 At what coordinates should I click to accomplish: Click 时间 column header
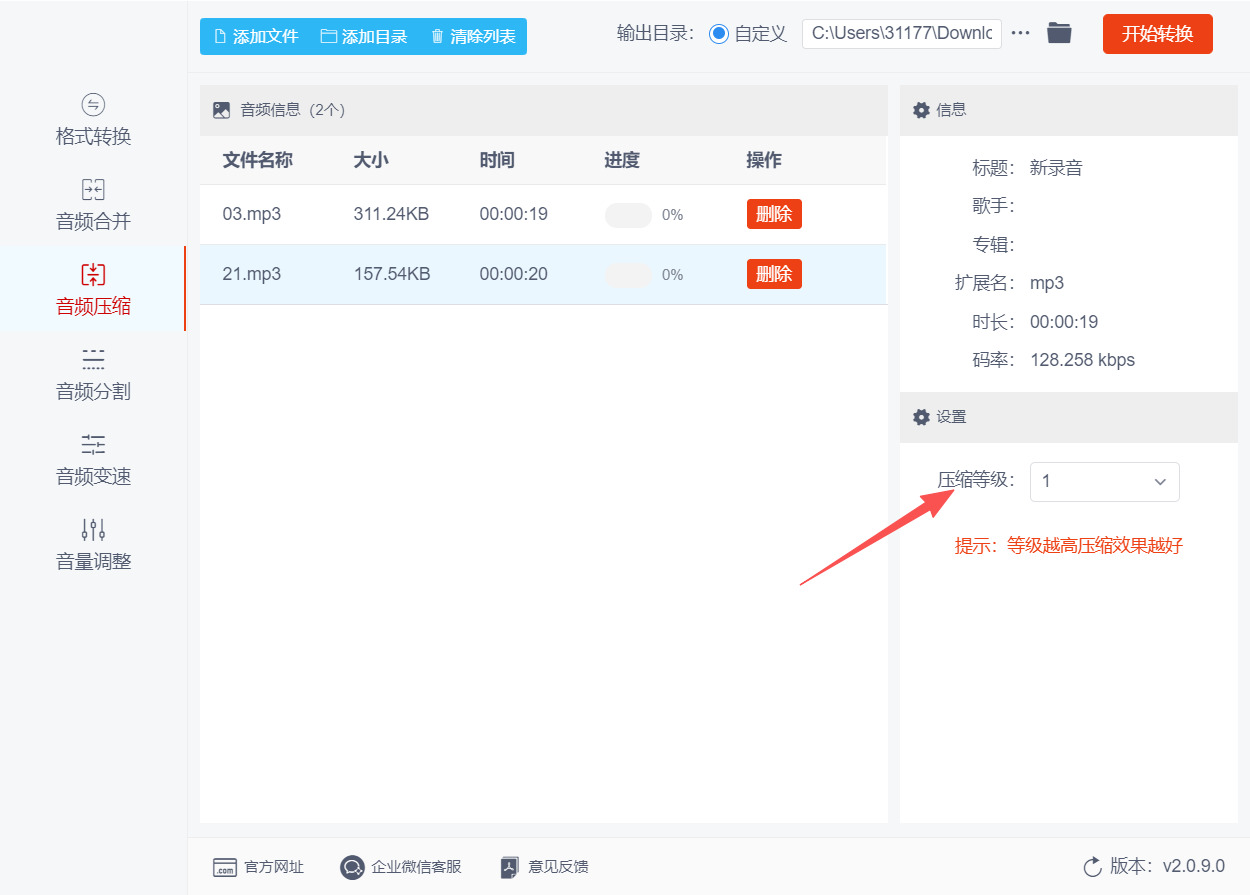coord(497,160)
